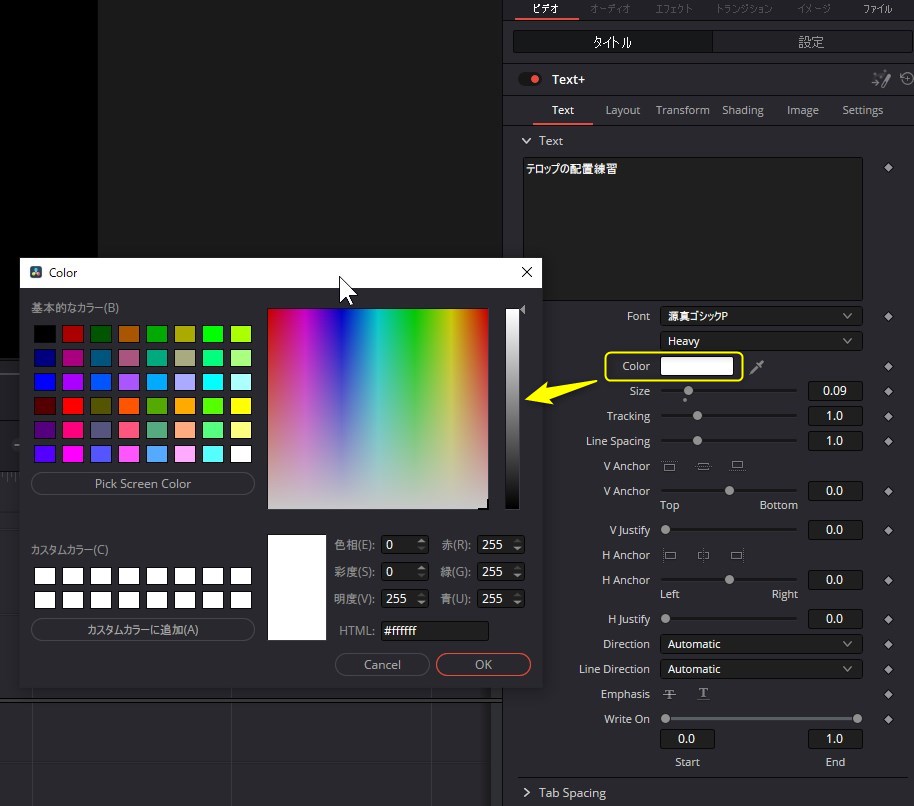
Task: Click in the color spectrum field
Action: click(x=378, y=409)
